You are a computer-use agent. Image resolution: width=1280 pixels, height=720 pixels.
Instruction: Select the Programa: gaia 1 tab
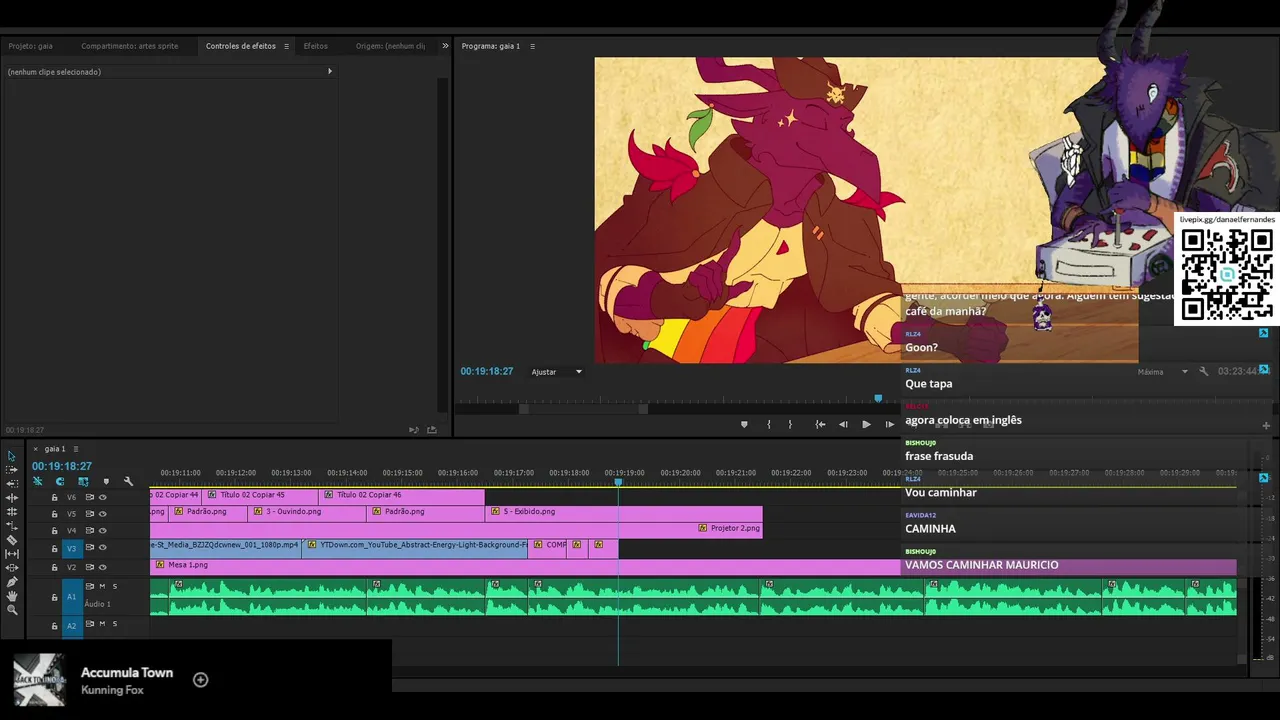click(491, 46)
